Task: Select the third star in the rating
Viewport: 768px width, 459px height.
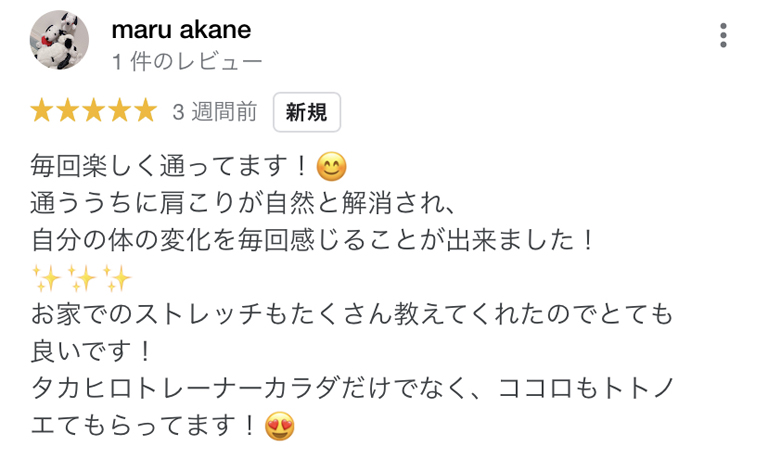Action: pyautogui.click(x=94, y=111)
